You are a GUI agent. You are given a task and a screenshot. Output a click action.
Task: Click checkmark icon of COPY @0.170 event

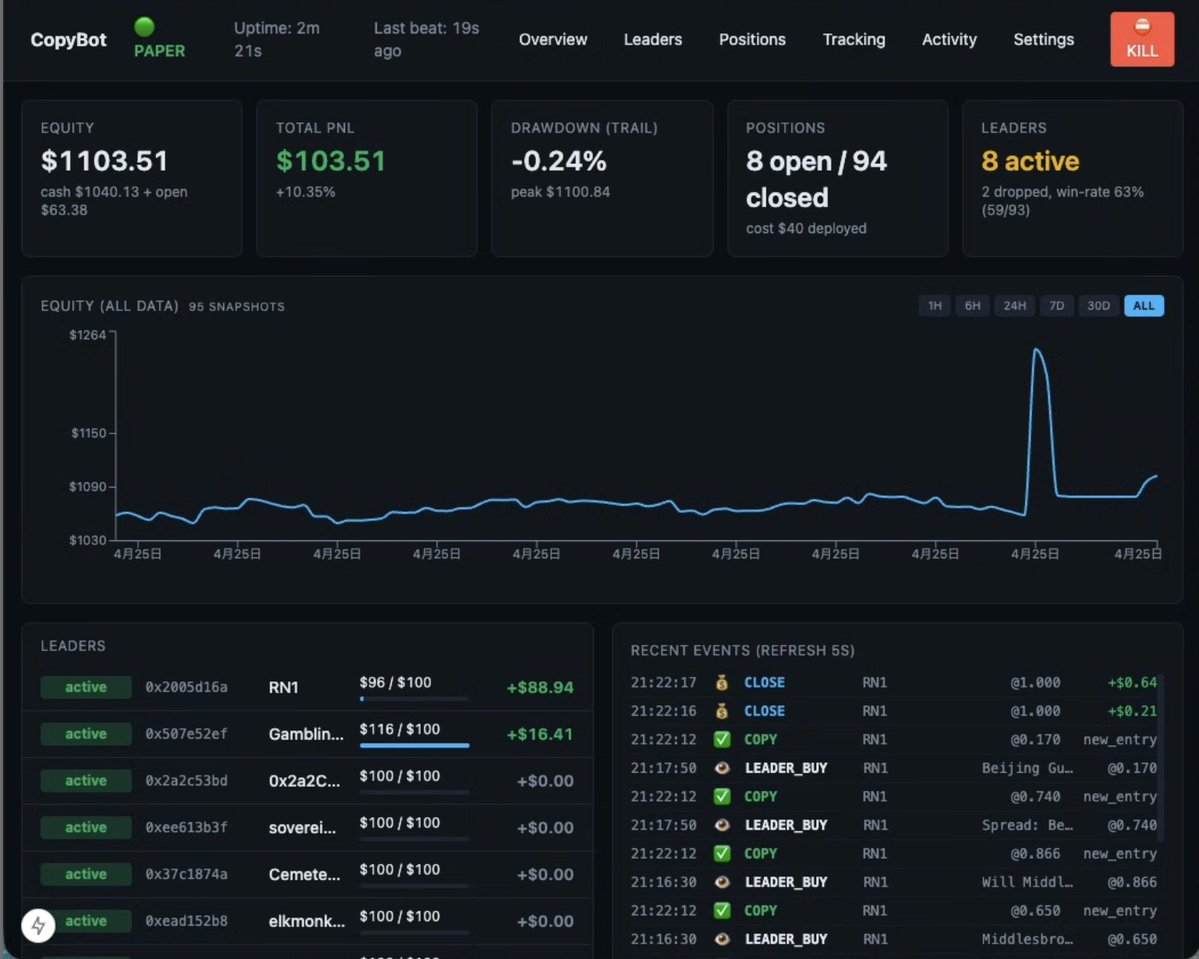coord(721,740)
